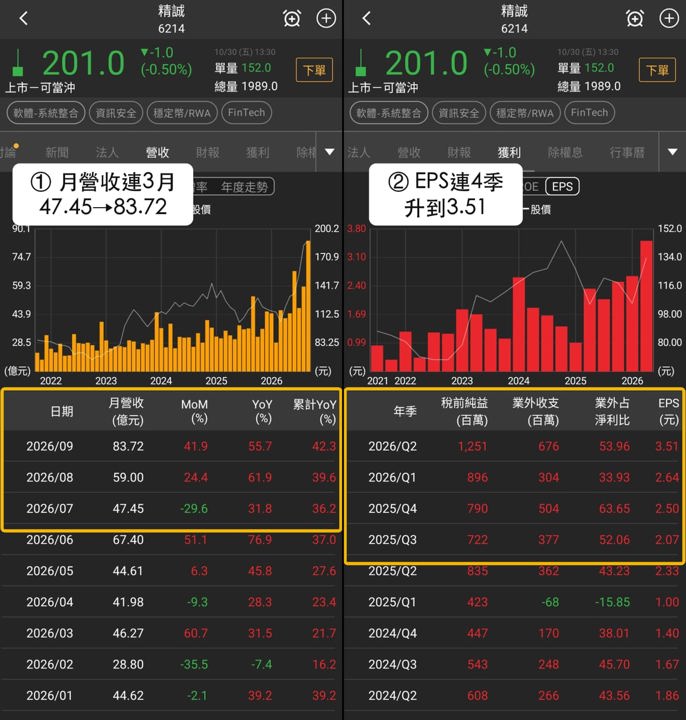
Task: Select the 軟體-系統整合 tag in right panel
Action: tap(388, 113)
